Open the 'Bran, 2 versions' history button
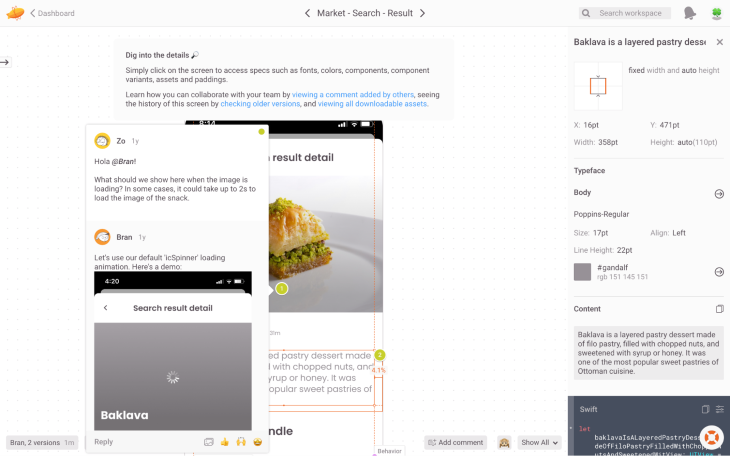 pos(42,442)
